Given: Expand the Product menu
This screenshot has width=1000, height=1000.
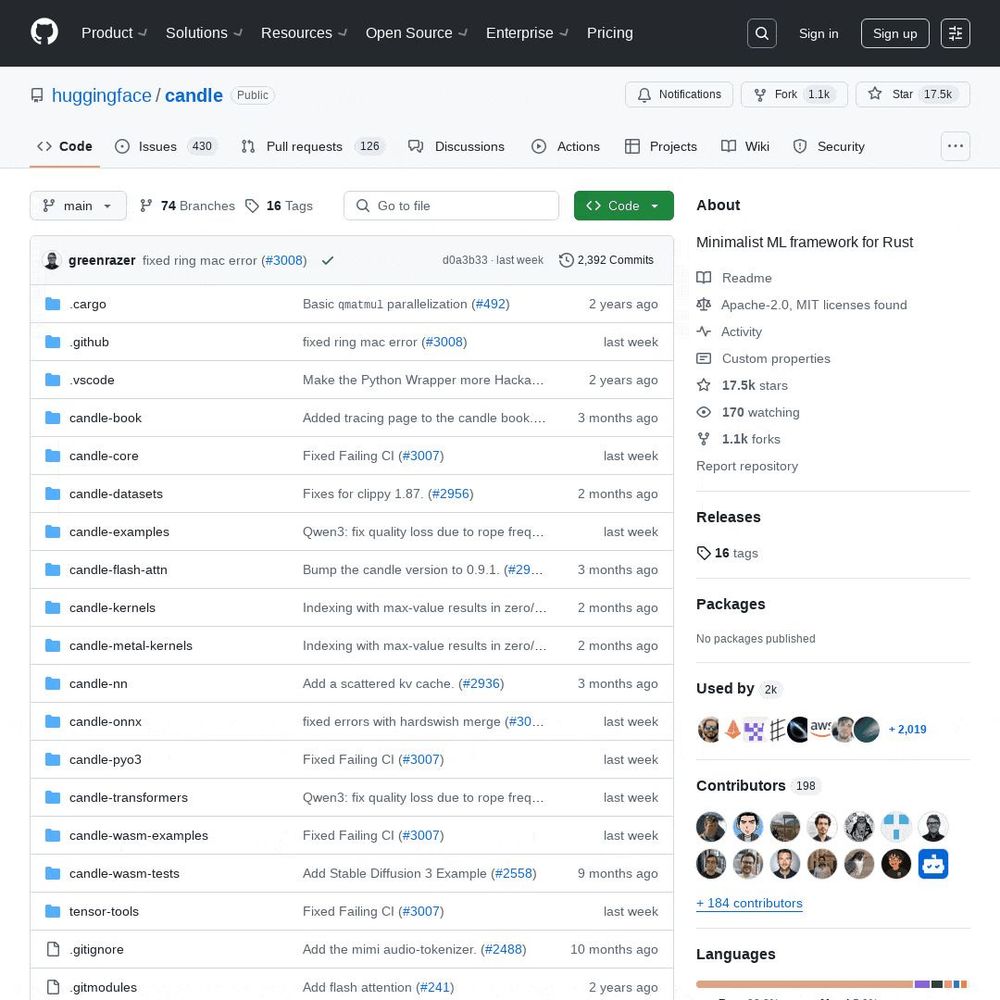Looking at the screenshot, I should pyautogui.click(x=114, y=33).
